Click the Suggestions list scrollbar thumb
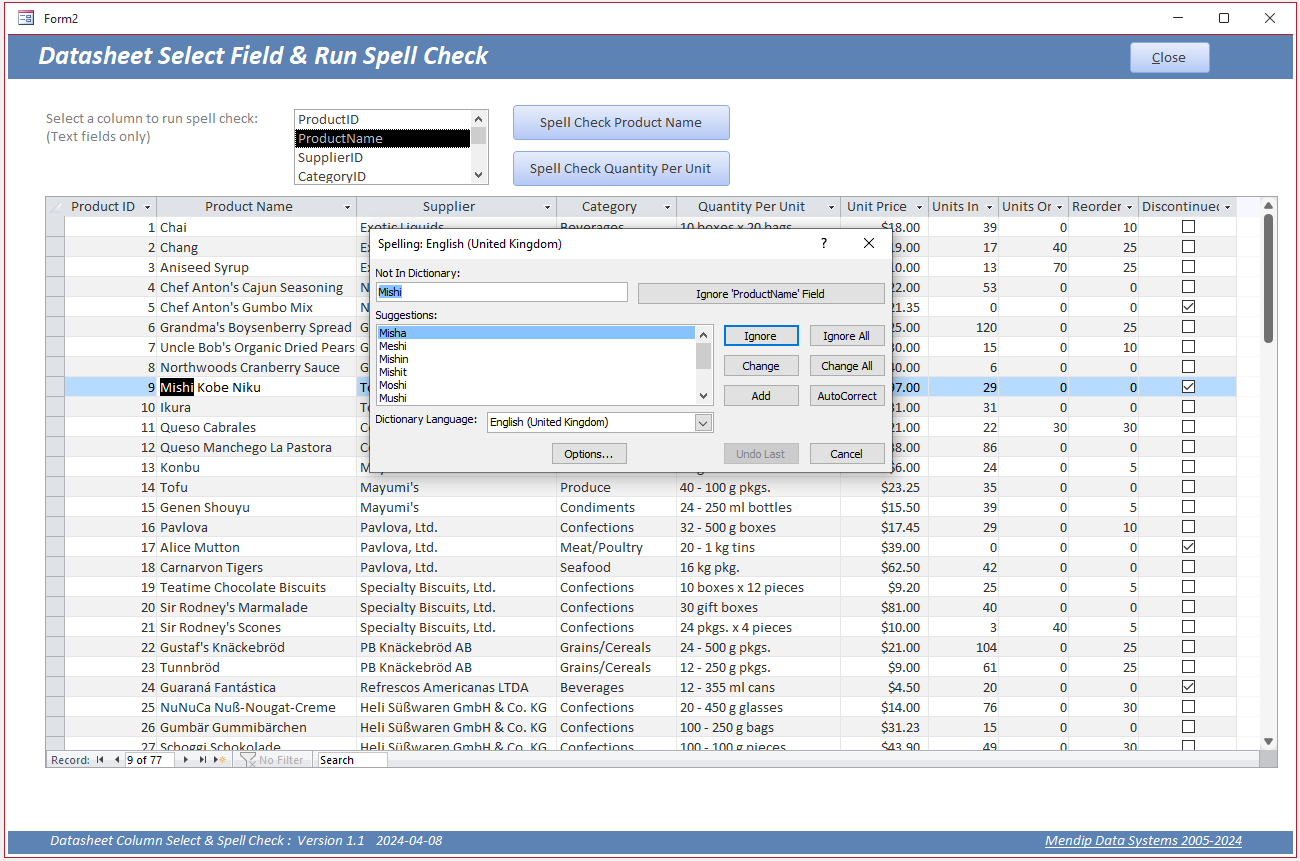Viewport: 1300px width, 861px height. 704,357
